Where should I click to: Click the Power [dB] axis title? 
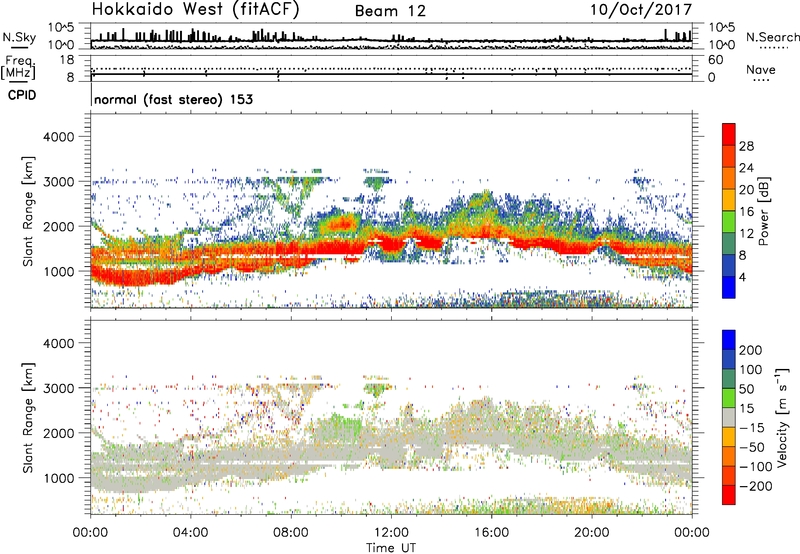(763, 211)
